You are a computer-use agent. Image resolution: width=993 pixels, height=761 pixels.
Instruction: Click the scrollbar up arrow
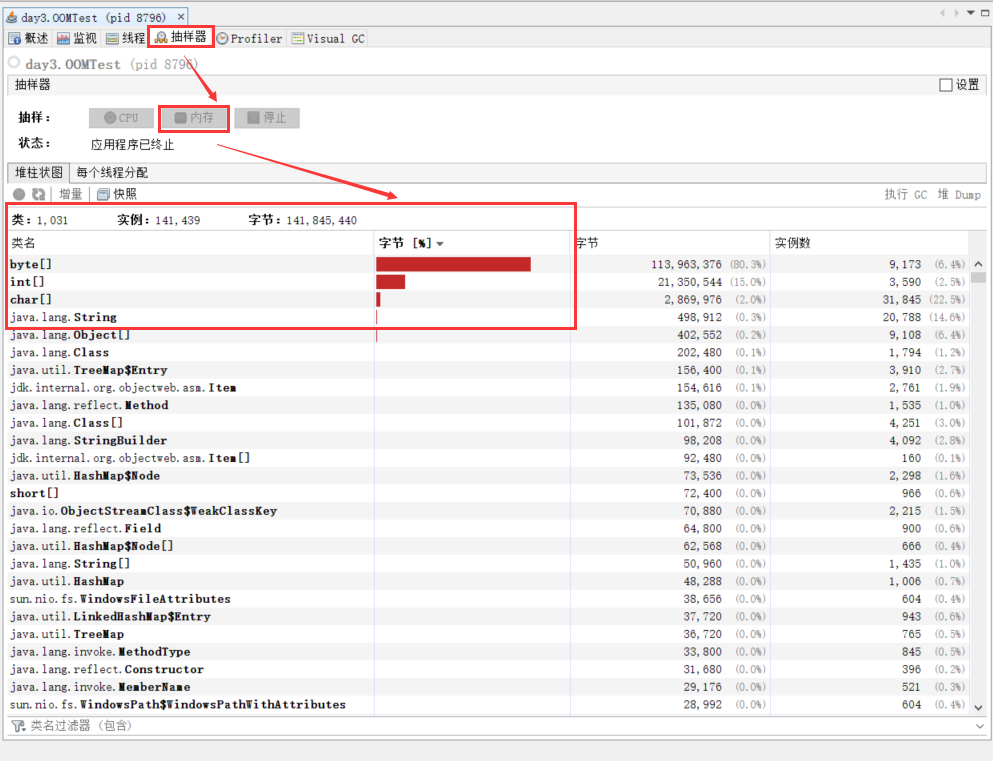coord(978,264)
